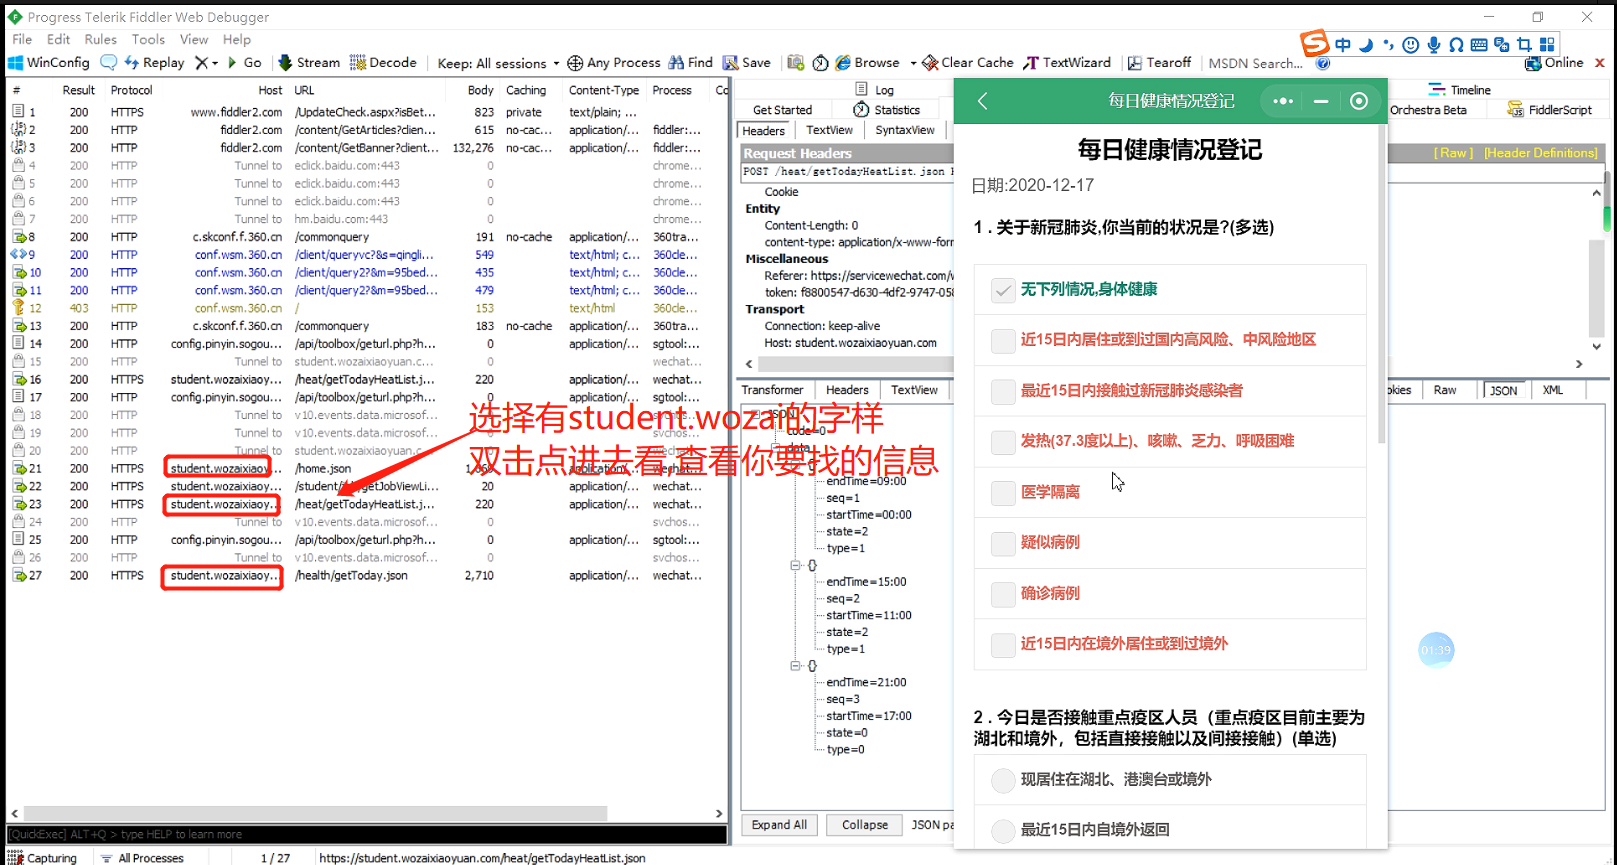Click the health form vertical scrollbar

tap(1382, 285)
